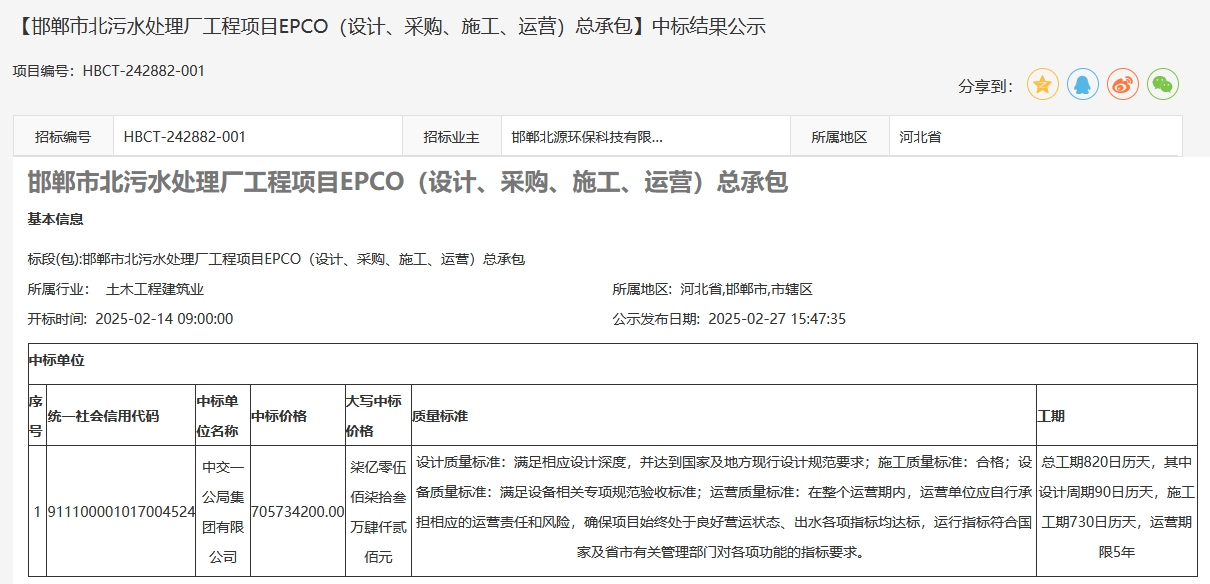Click the page title 中标结果公示
Viewport: 1210px width, 584px height.
point(392,27)
